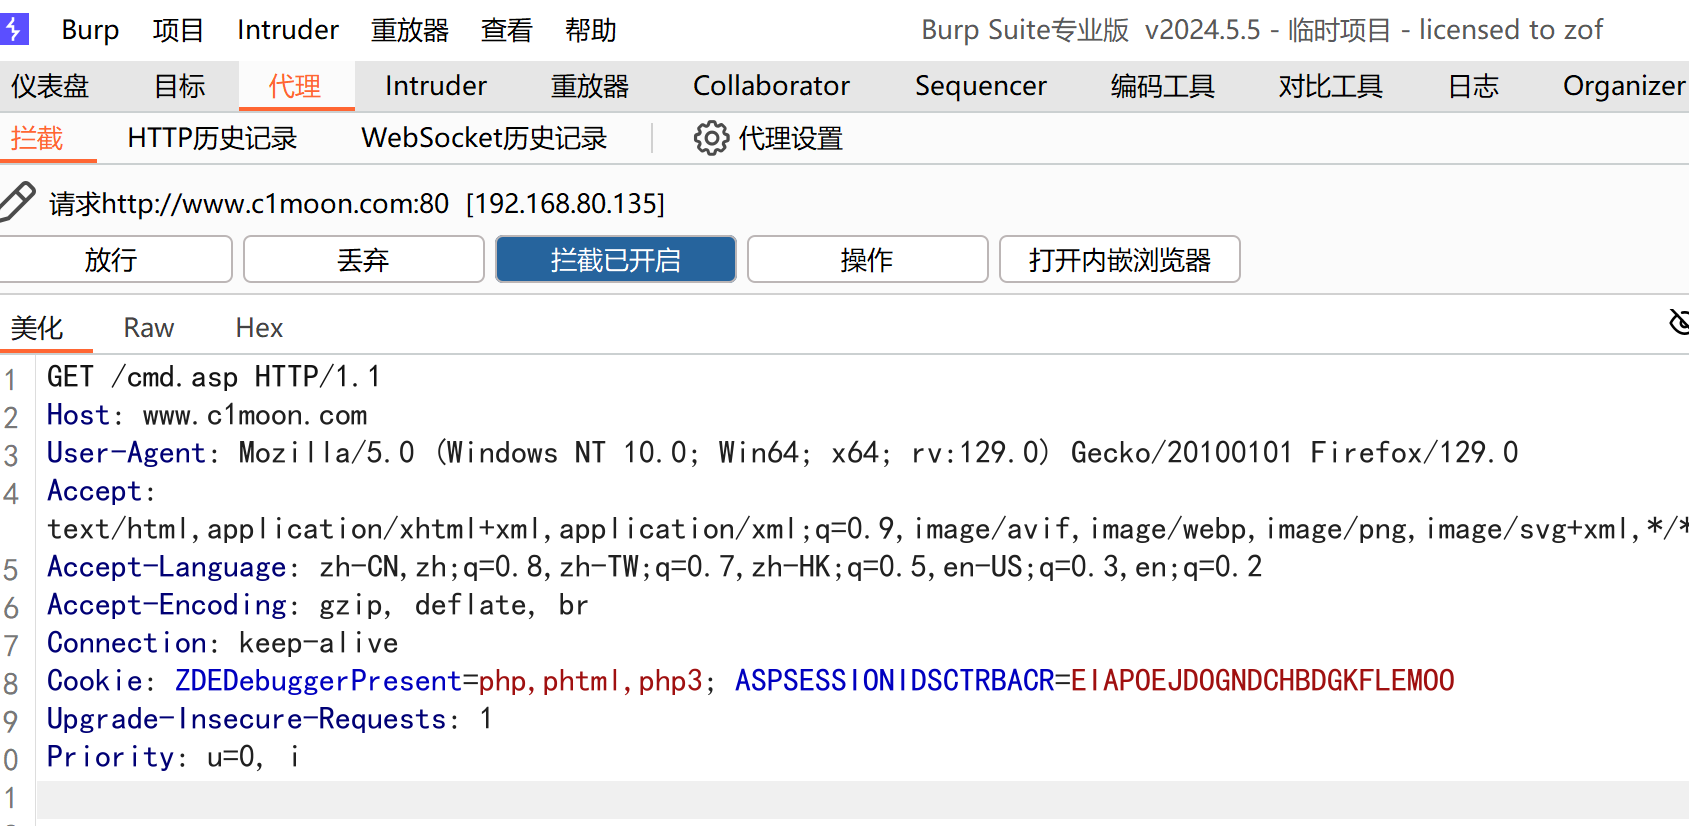This screenshot has height=826, width=1689.
Task: Open the 操作 action button
Action: point(867,260)
